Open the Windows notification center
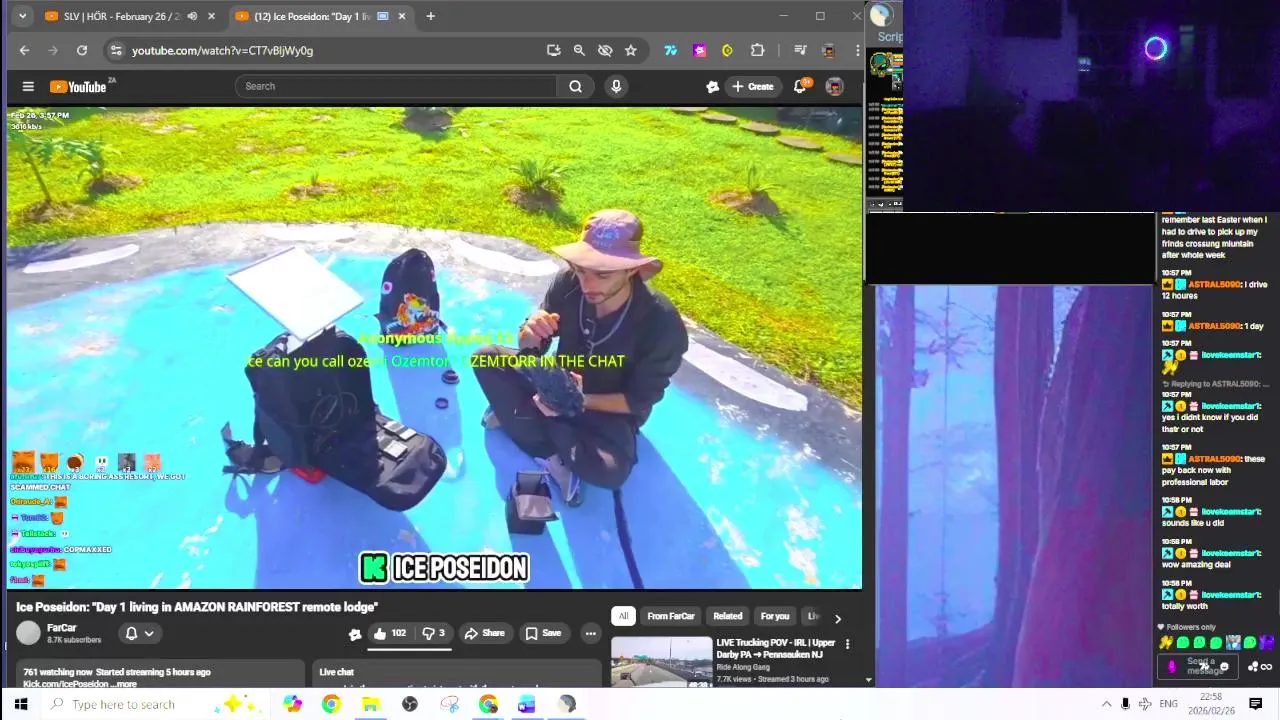Screen dimensions: 1280x720 coord(1255,704)
